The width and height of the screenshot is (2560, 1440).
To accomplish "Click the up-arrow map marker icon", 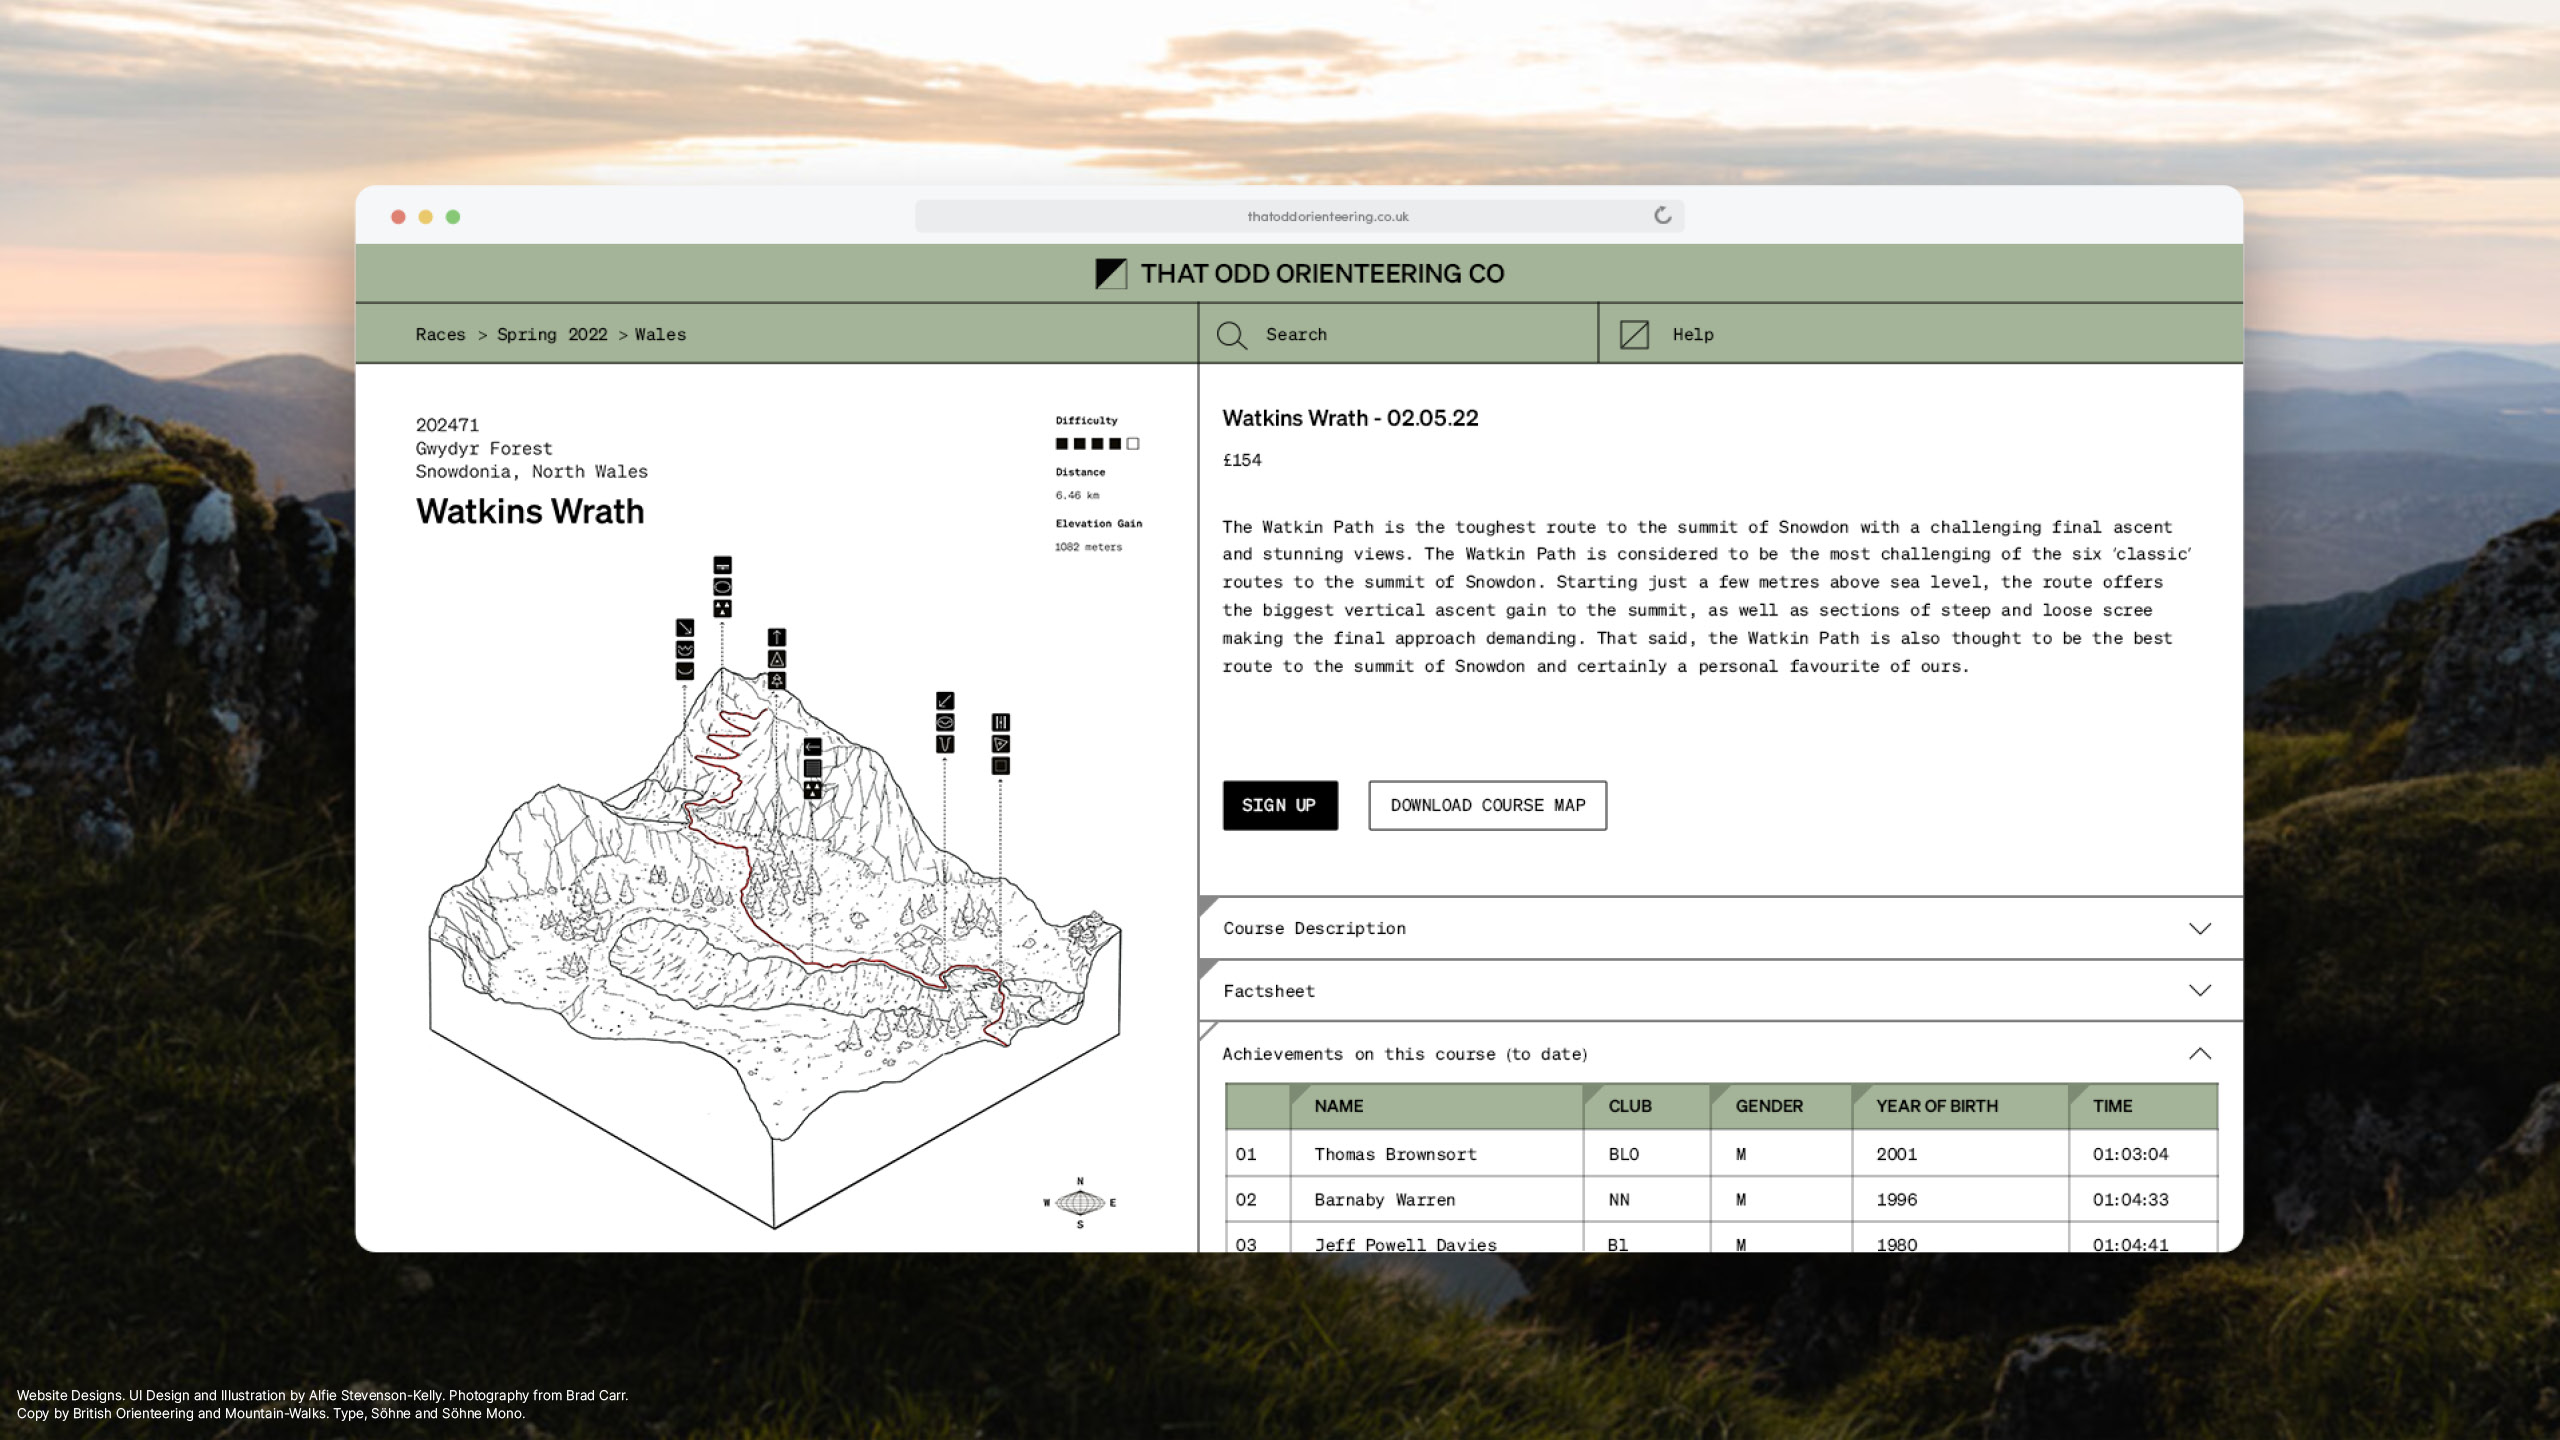I will [x=777, y=638].
